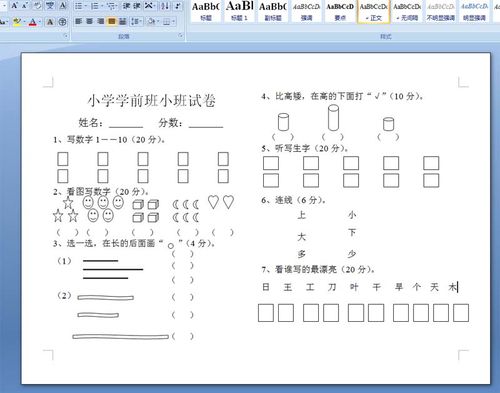Click the character 大 in 连线
Viewport: 500px width, 393px height.
click(x=302, y=237)
